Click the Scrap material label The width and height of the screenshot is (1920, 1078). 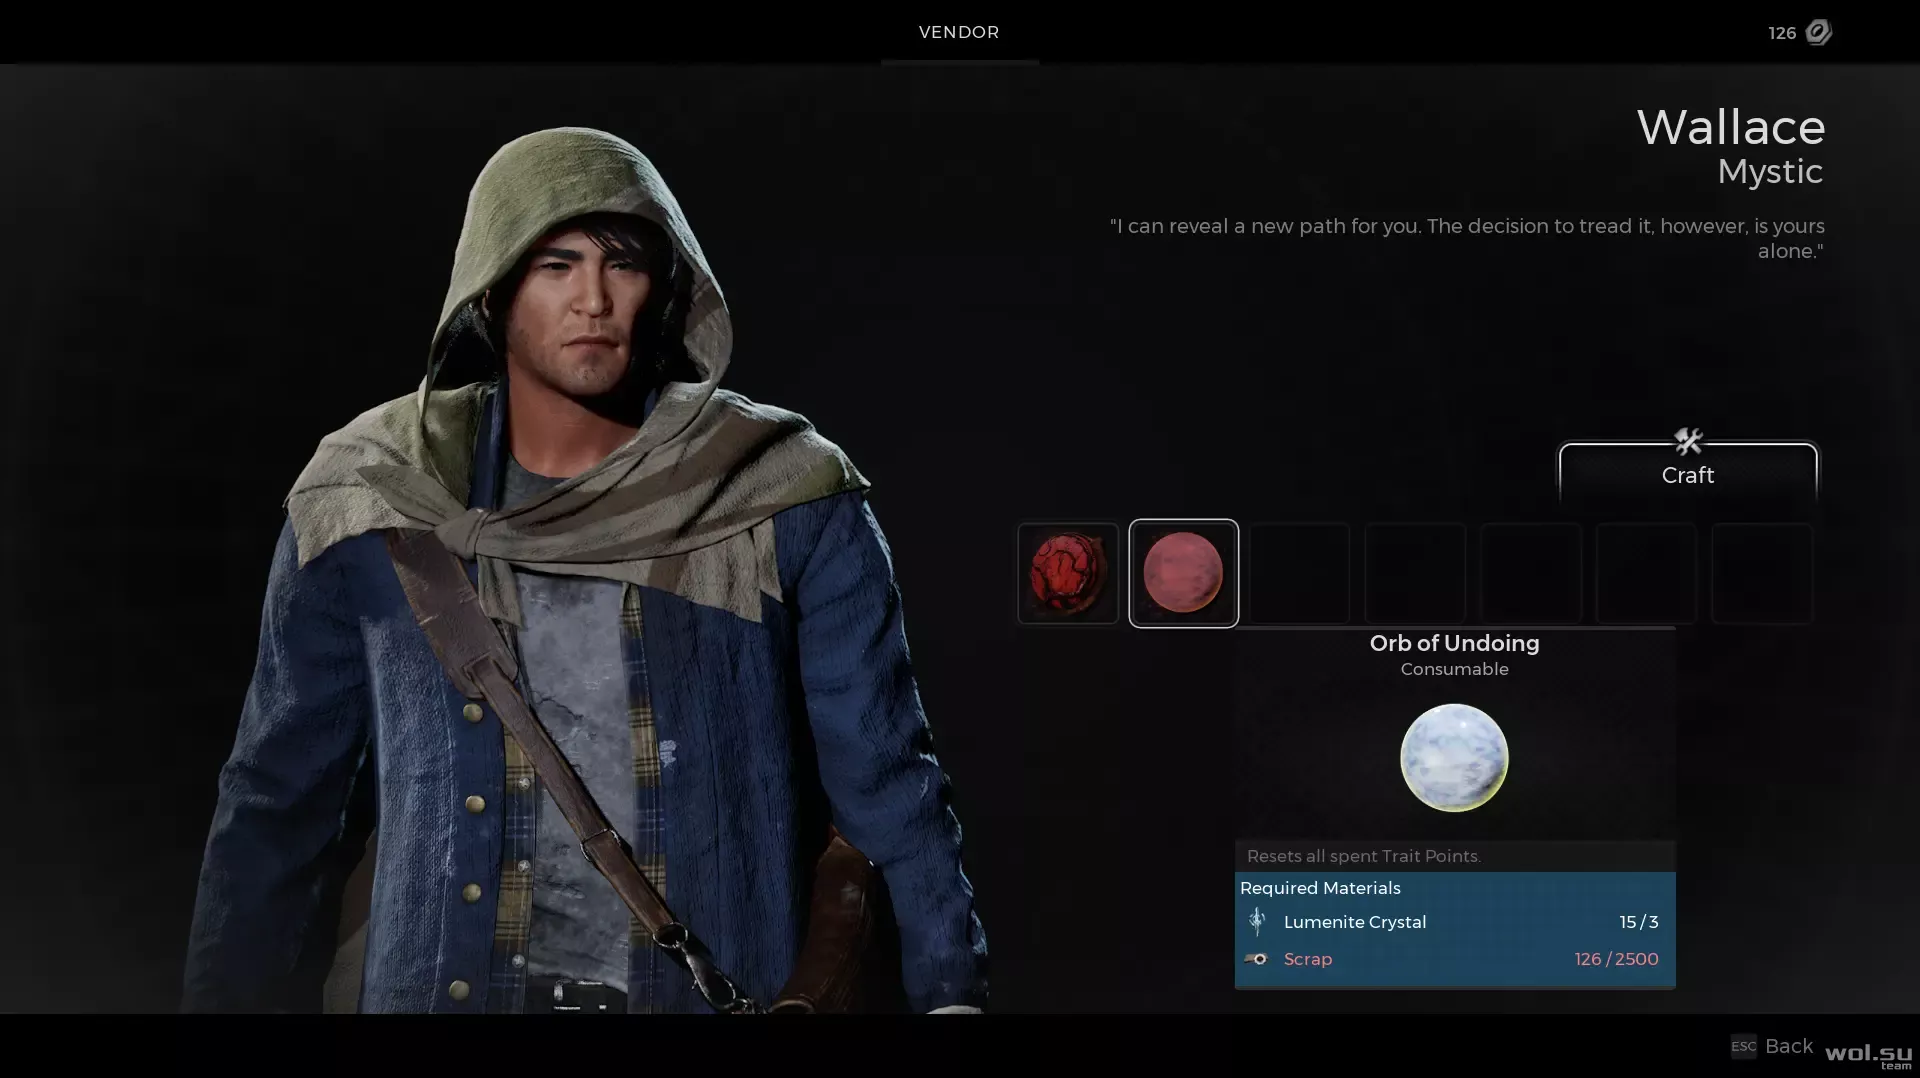1308,959
